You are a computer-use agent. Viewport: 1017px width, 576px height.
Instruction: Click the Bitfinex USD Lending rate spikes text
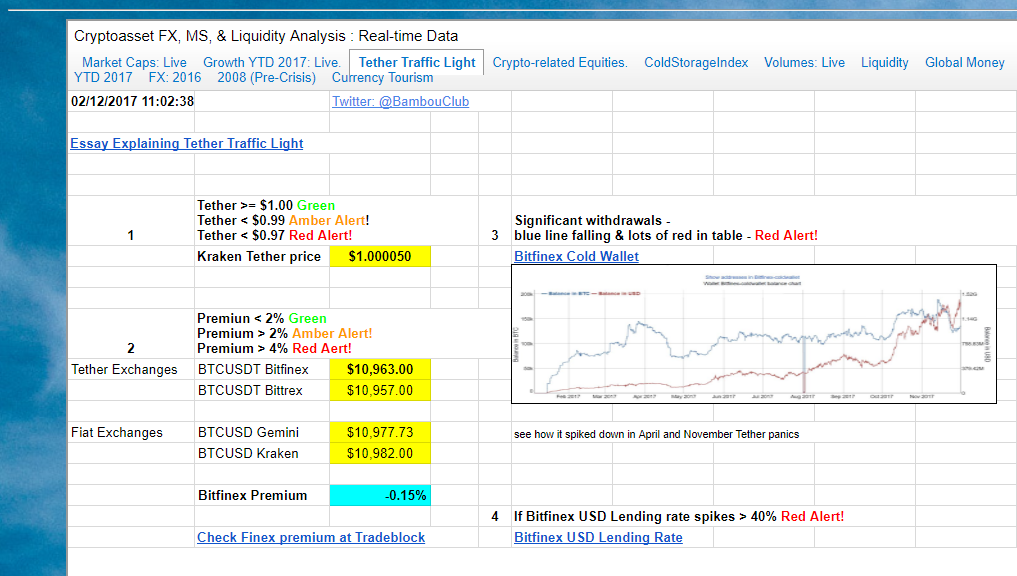click(x=679, y=516)
